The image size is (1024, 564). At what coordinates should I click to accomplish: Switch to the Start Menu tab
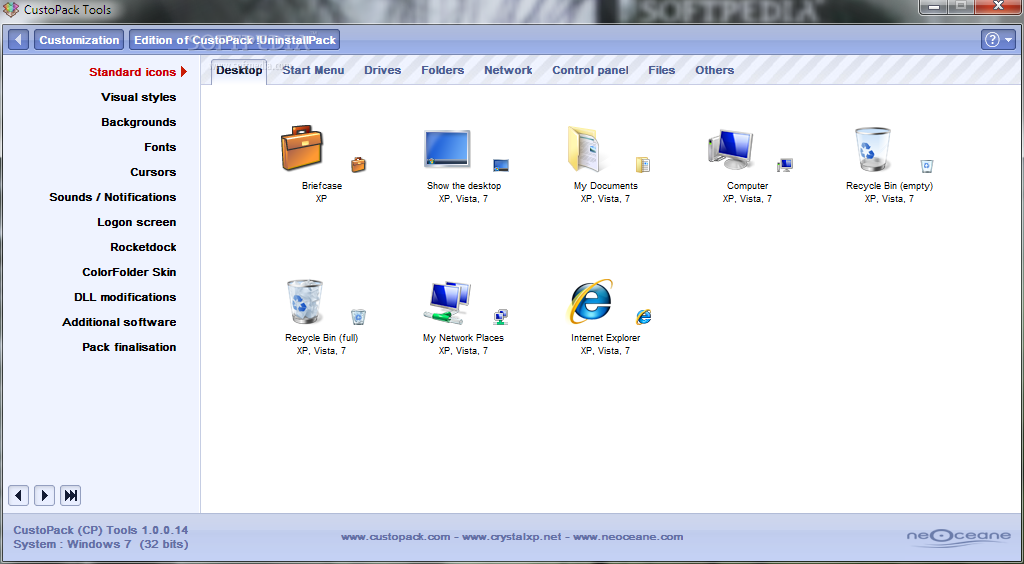(x=313, y=70)
